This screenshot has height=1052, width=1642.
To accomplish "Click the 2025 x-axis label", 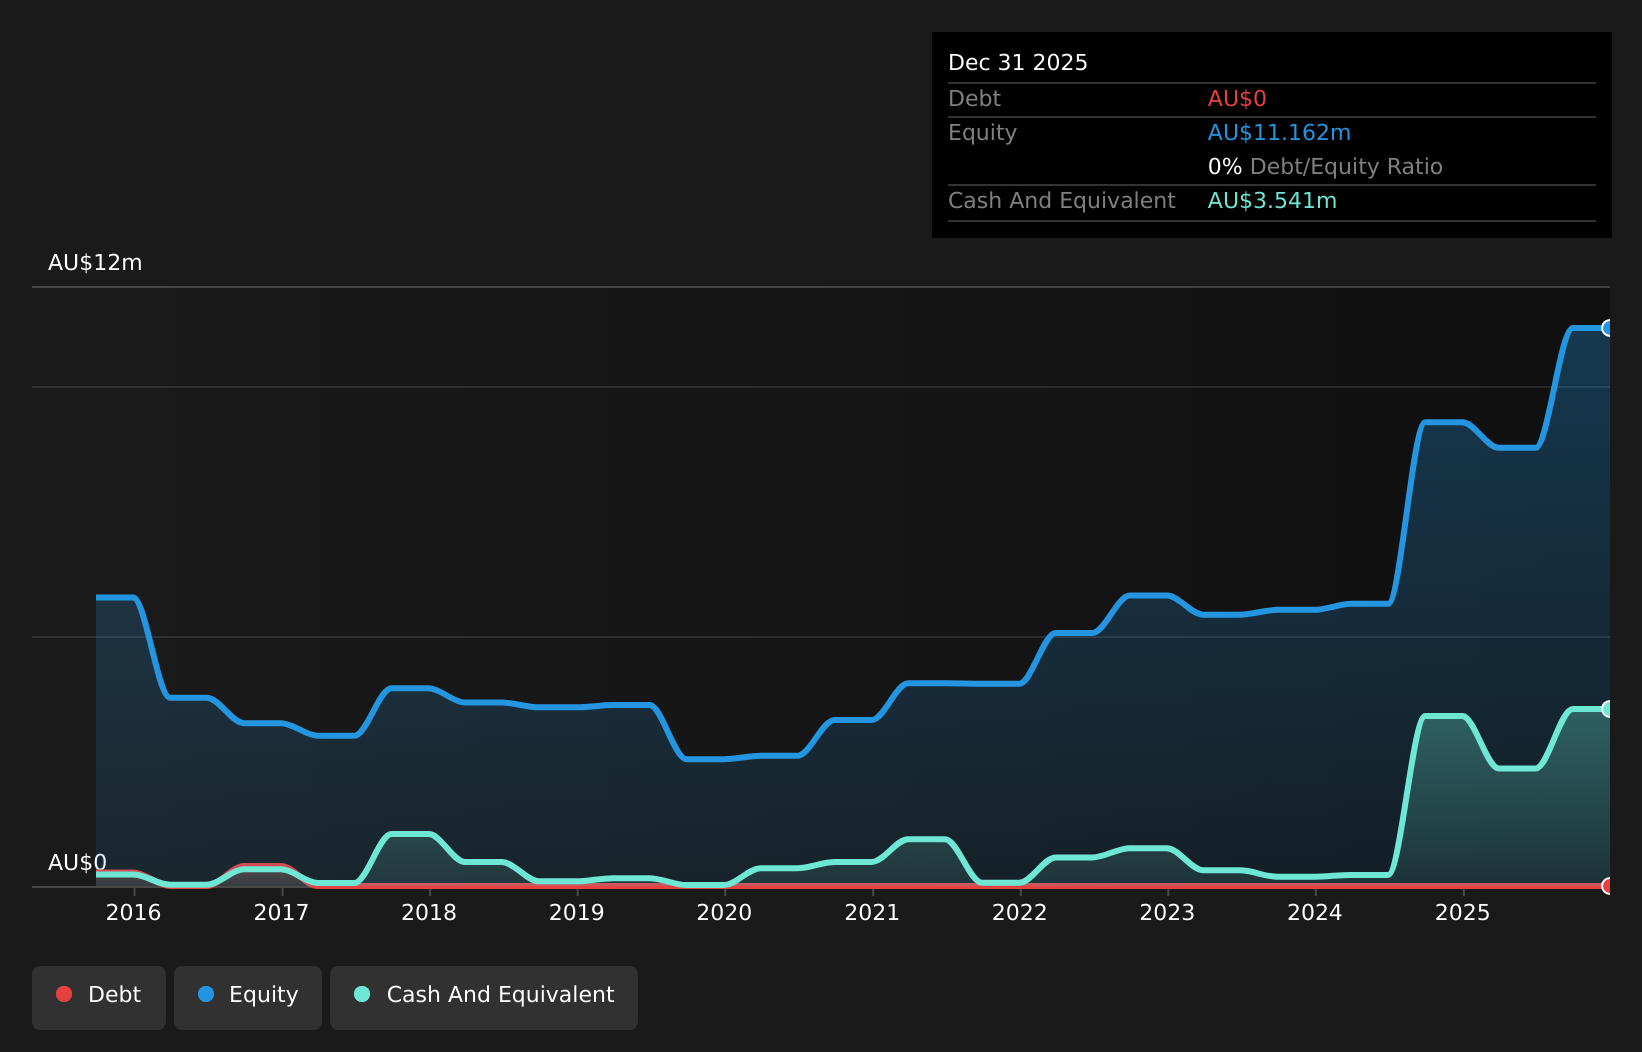I will point(1463,912).
